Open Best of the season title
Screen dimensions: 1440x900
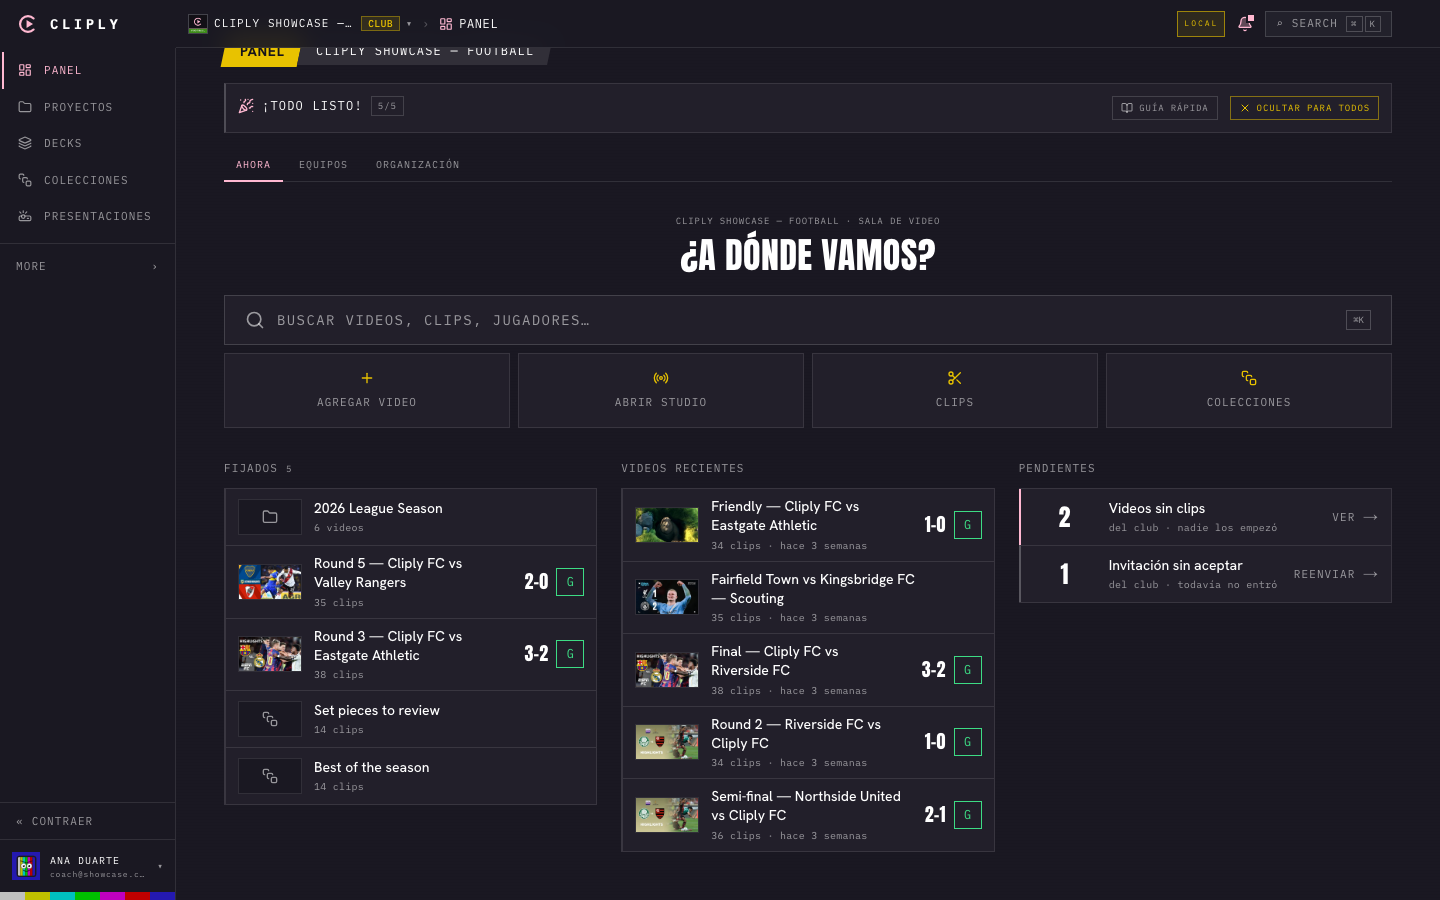point(372,767)
